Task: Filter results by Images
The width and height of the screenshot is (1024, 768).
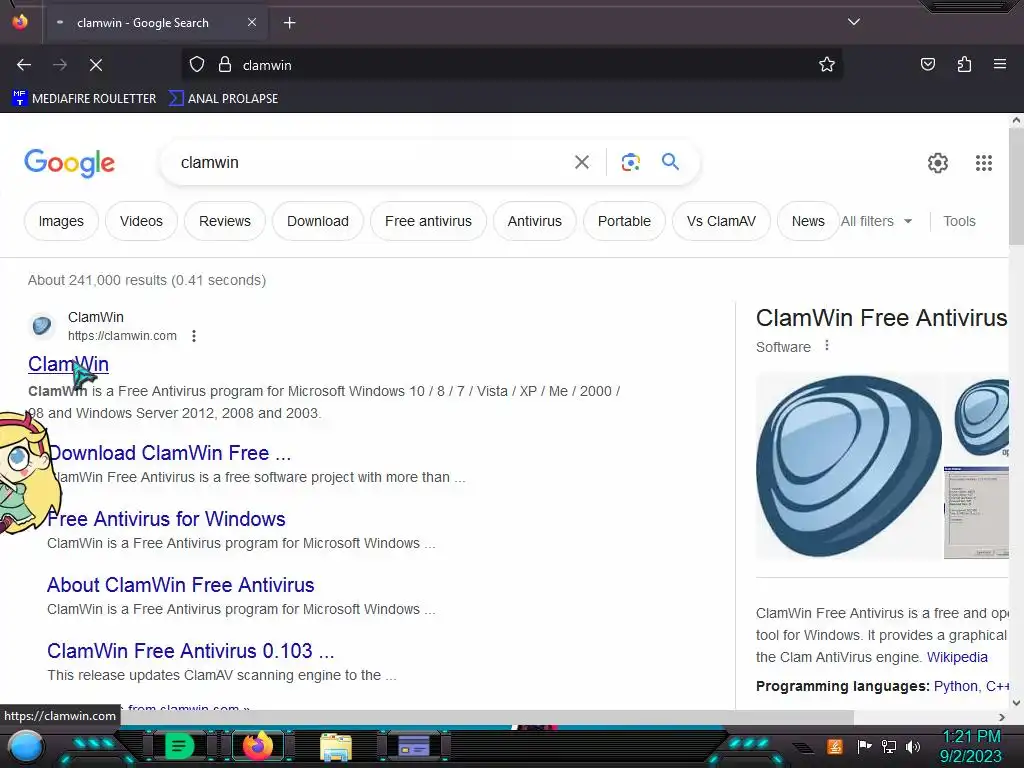Action: tap(61, 221)
